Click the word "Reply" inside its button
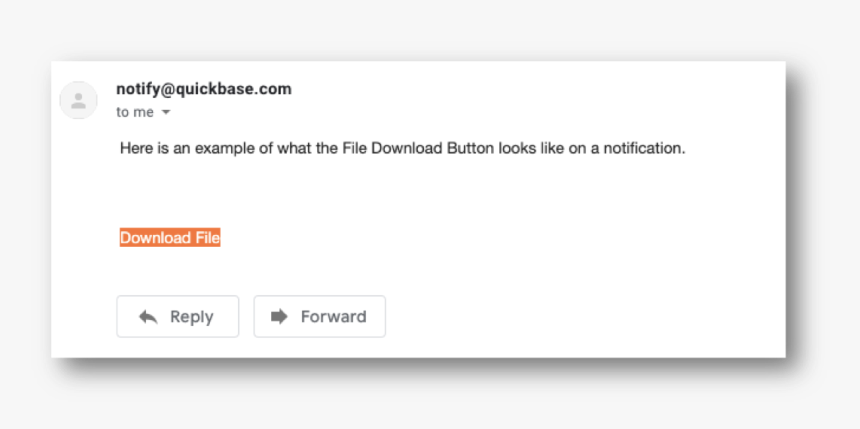The image size is (860, 429). click(191, 317)
